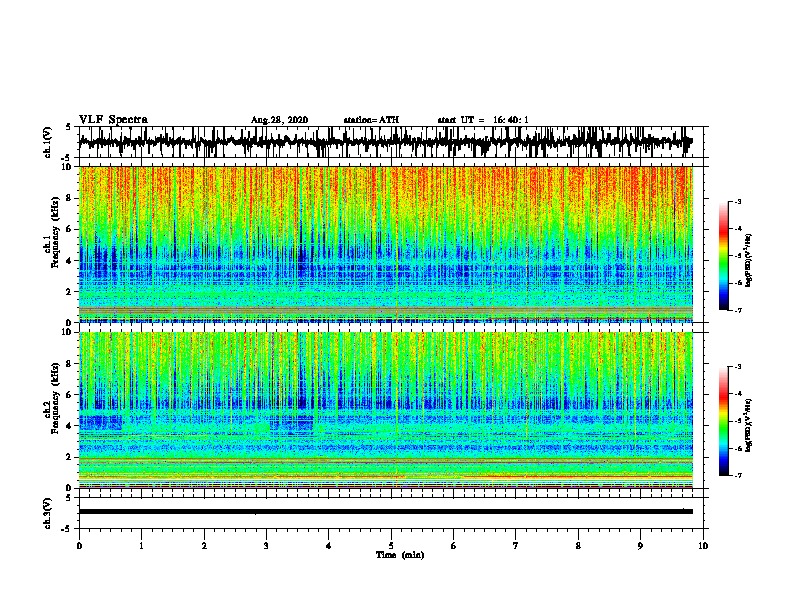Screen dimensions: 792x612
Task: Click the 'ch.3(V)' axis label at bottom
Action: (x=48, y=513)
